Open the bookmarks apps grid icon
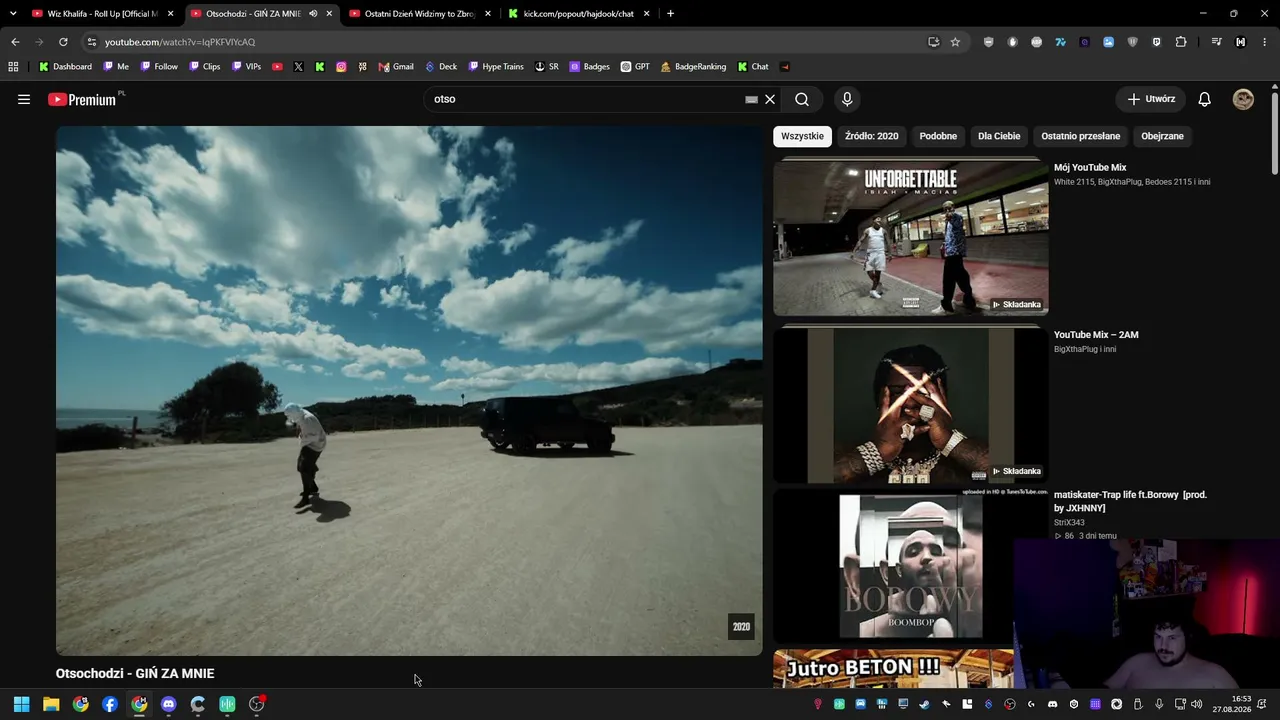This screenshot has height=720, width=1280. (x=13, y=67)
